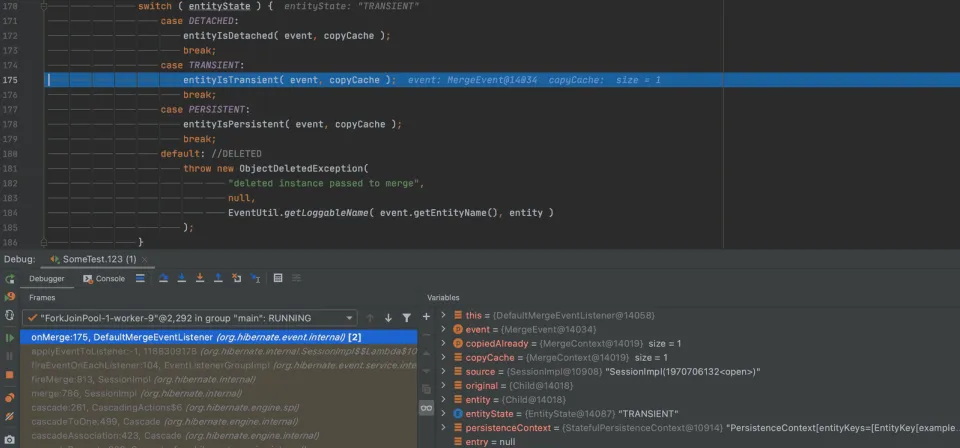Expand the 'entityState' variable node

[443, 414]
